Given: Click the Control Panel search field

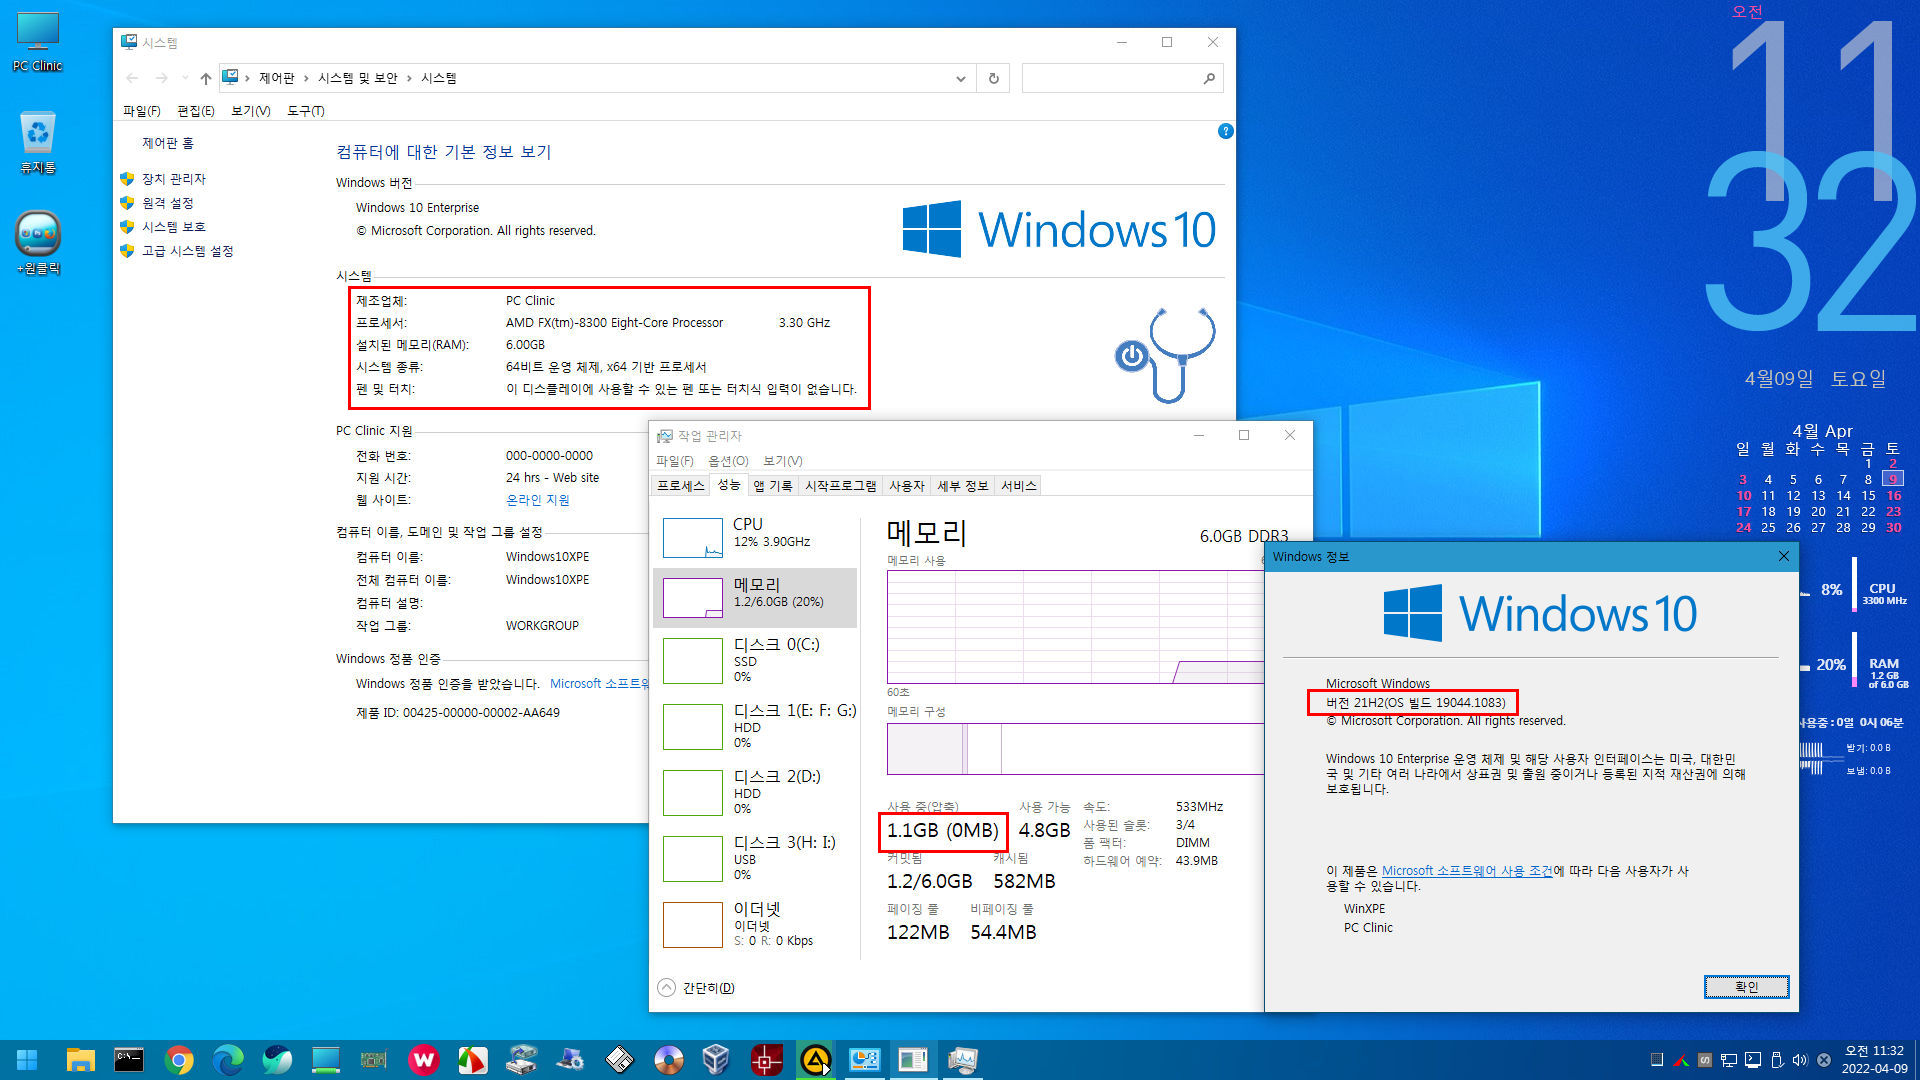Looking at the screenshot, I should (x=1122, y=78).
